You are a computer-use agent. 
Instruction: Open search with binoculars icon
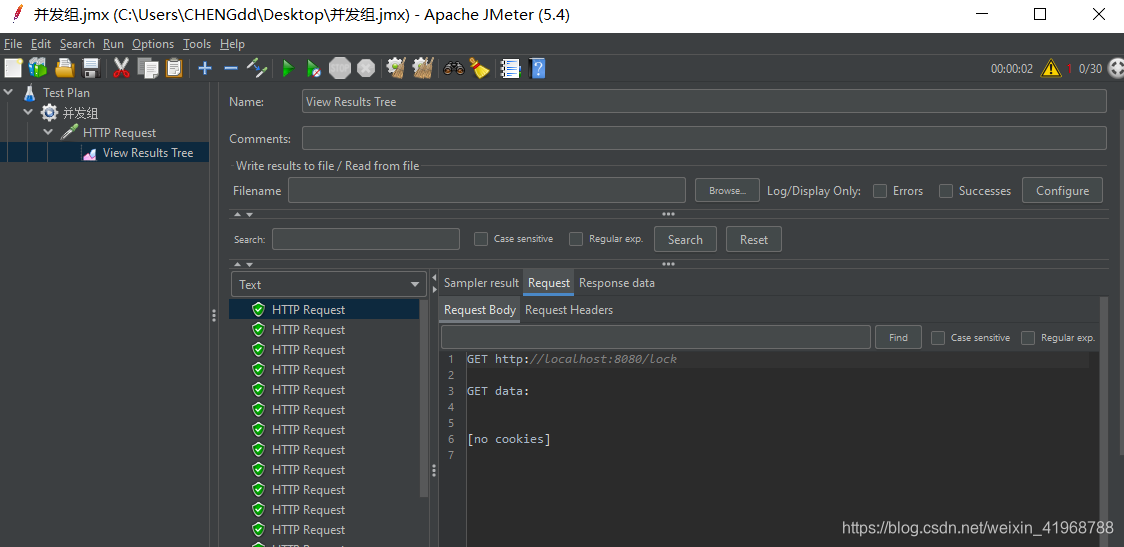click(454, 69)
